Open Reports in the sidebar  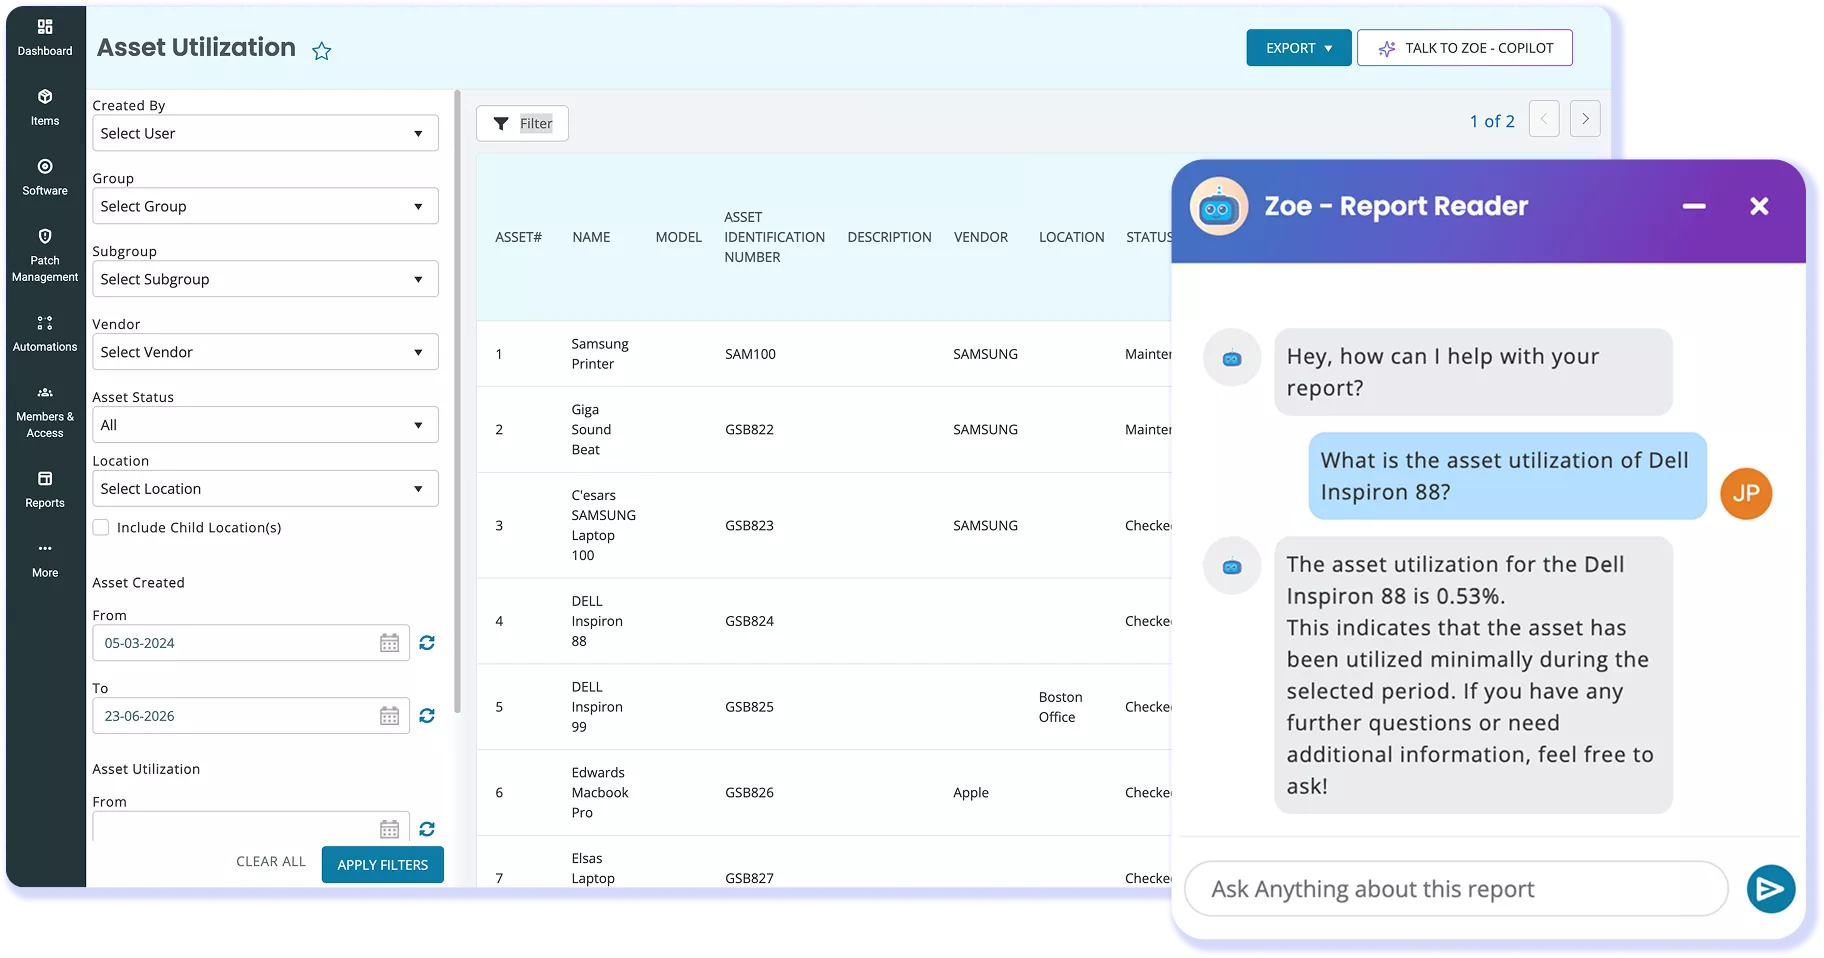coord(45,490)
